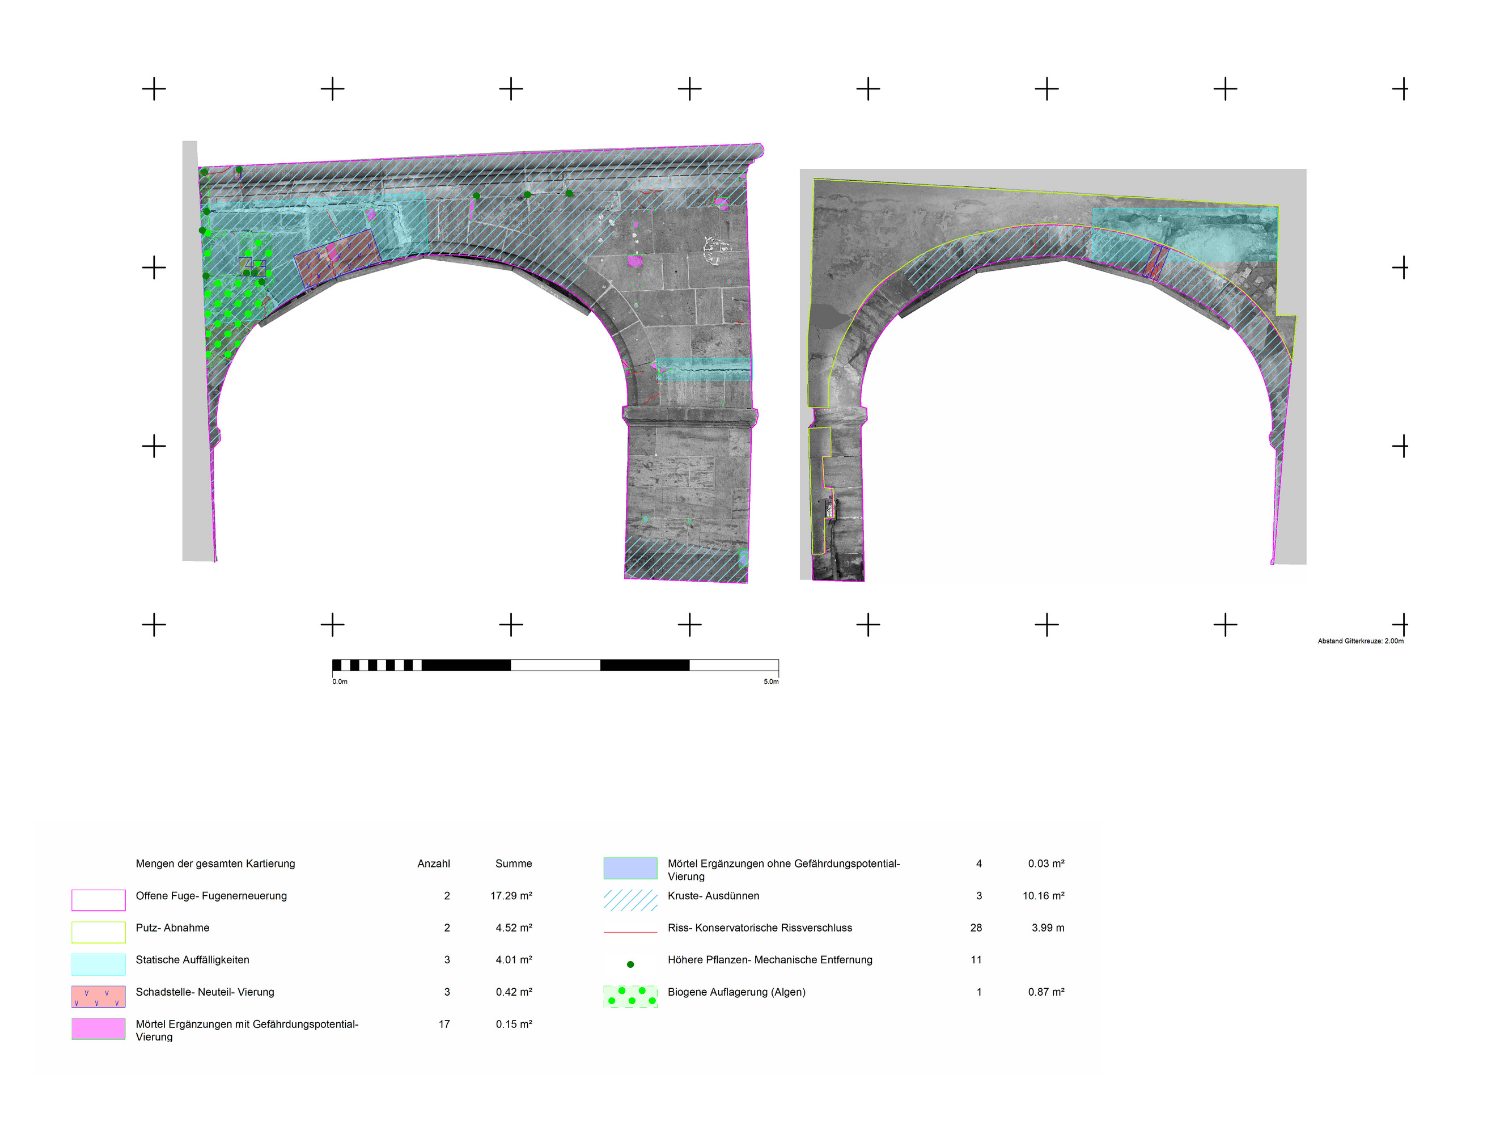Click count '28' for Riss row
1500x1125 pixels.
click(x=976, y=928)
